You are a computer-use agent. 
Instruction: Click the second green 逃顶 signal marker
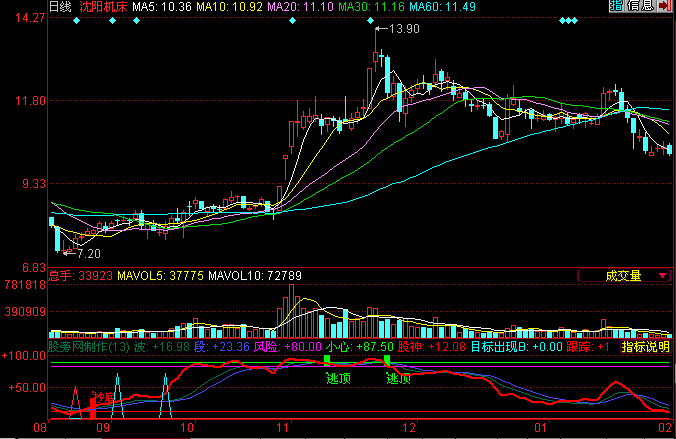tap(399, 379)
